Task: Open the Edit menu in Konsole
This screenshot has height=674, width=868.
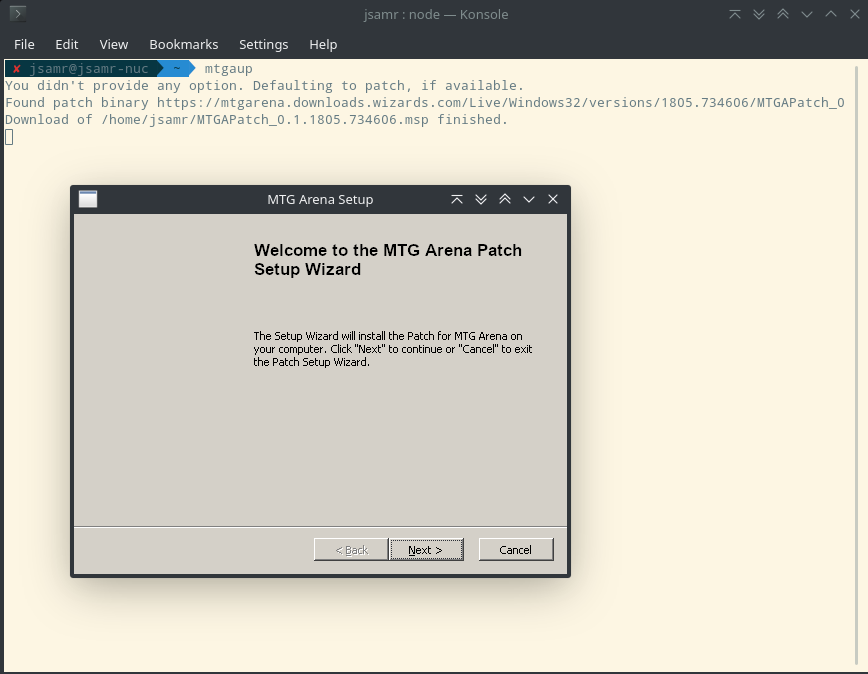Action: point(66,44)
